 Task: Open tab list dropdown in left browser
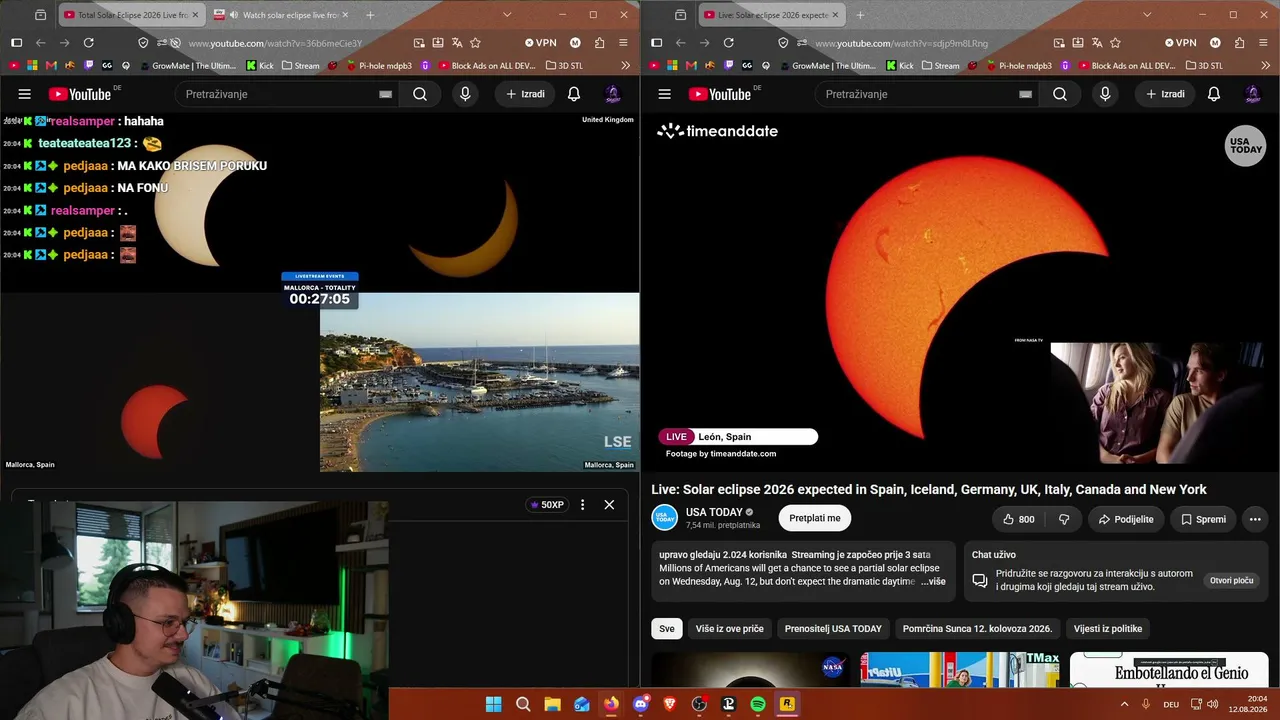(507, 15)
